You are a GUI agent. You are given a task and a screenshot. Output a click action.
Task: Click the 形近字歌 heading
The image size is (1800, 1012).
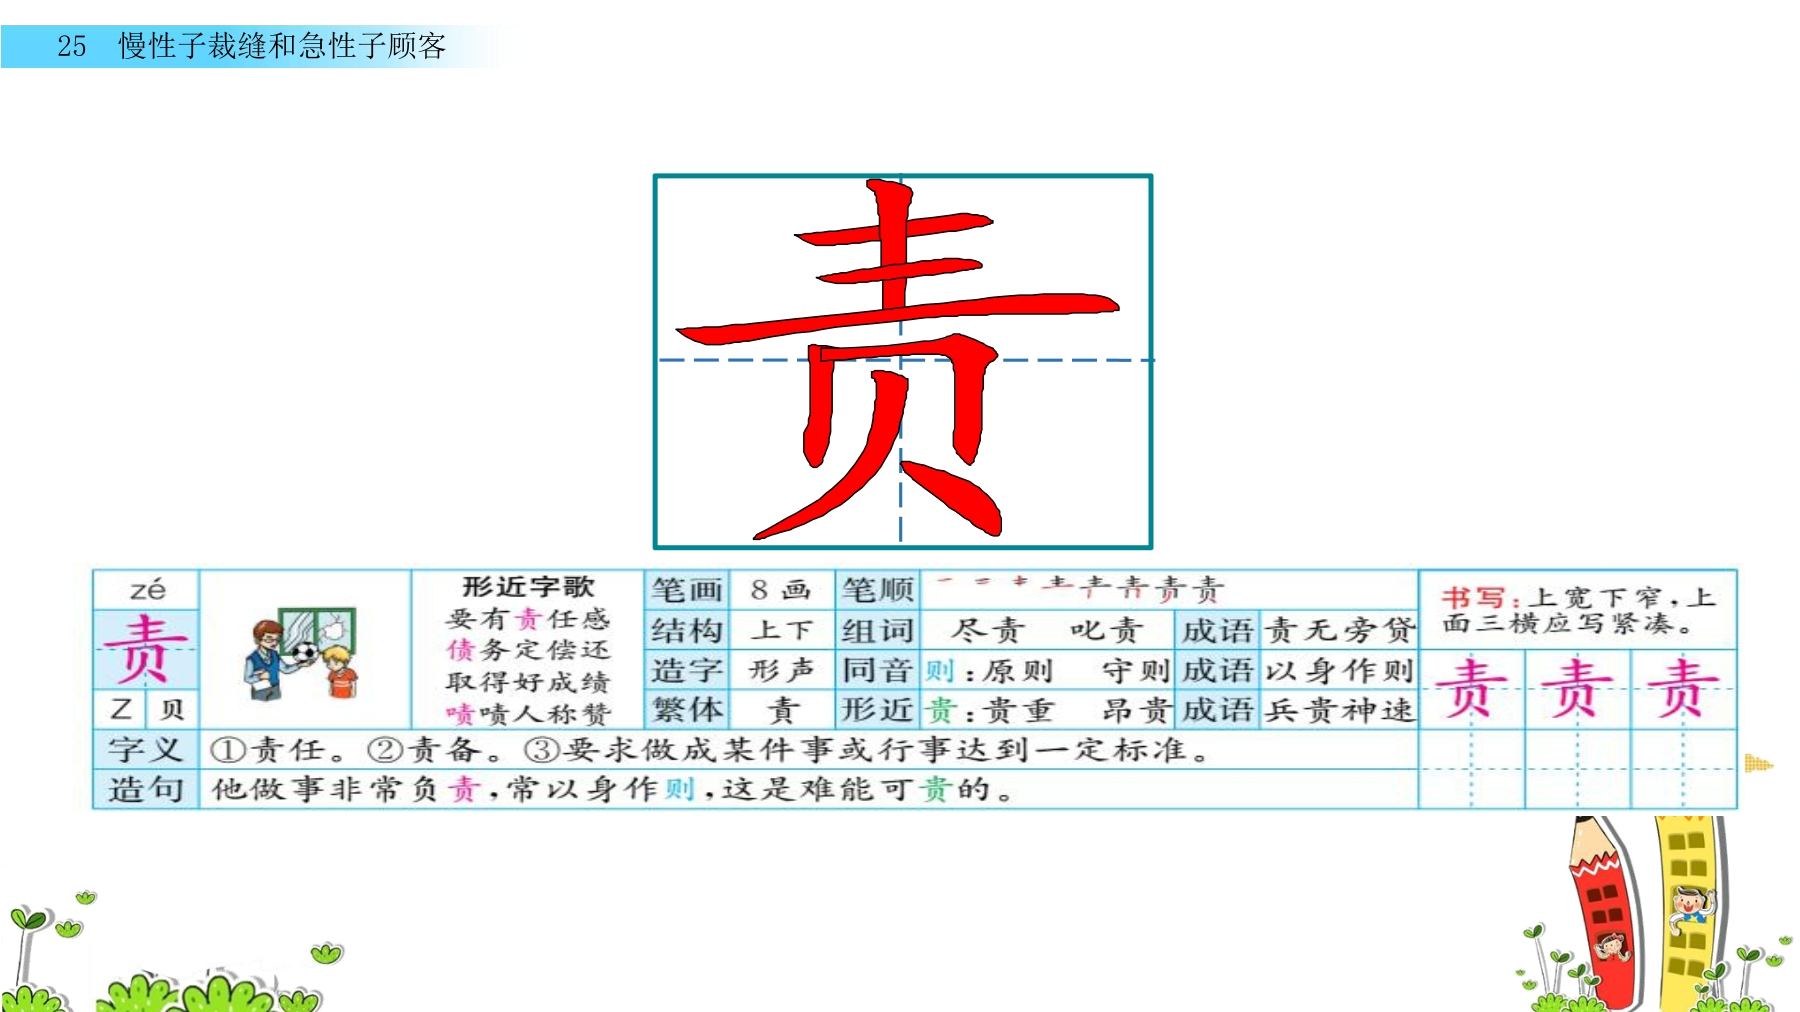pyautogui.click(x=528, y=587)
